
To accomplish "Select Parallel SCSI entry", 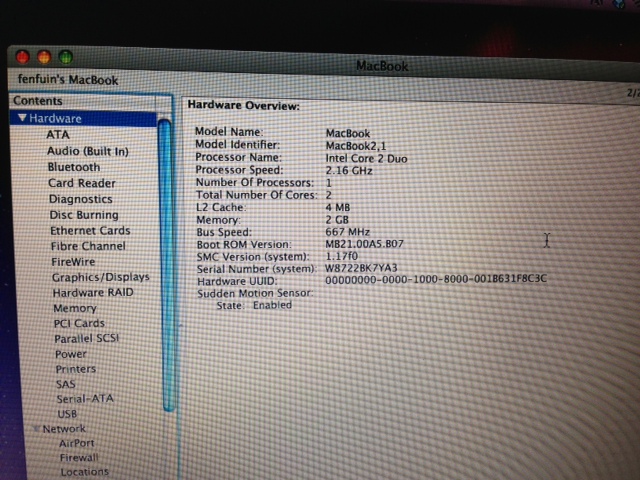I will click(87, 338).
